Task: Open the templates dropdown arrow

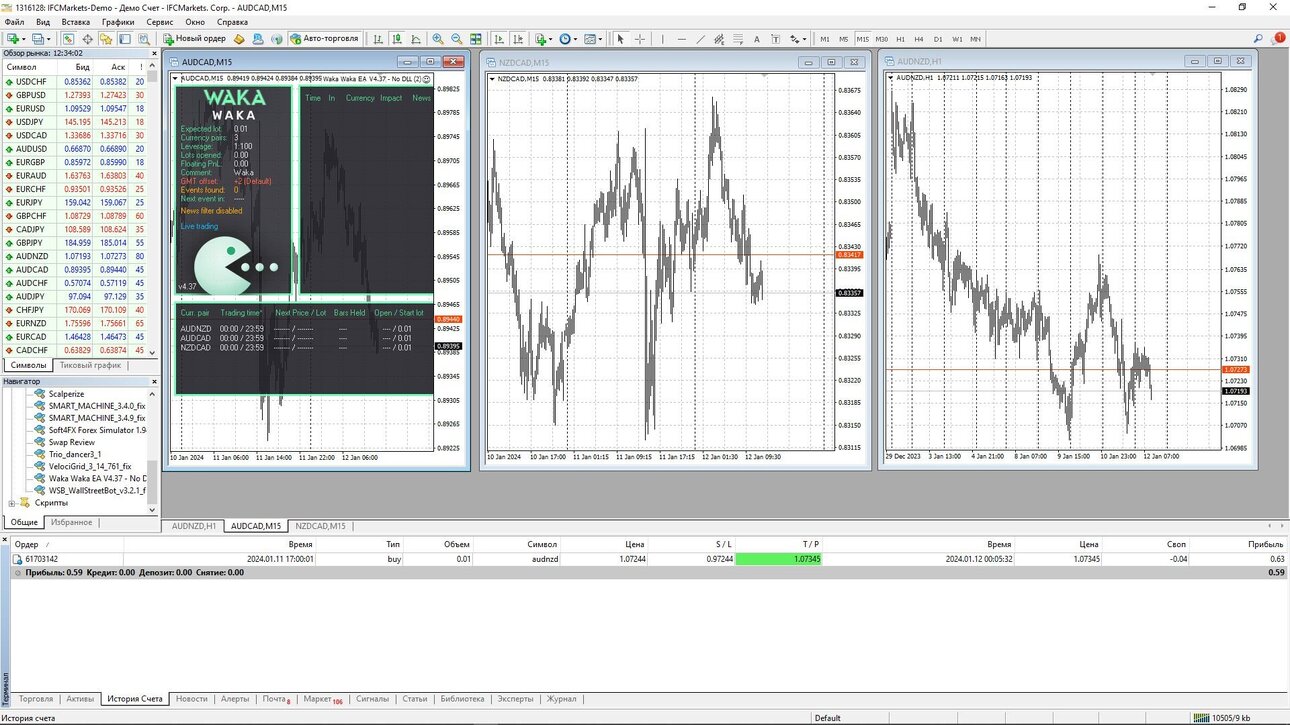Action: pos(601,39)
